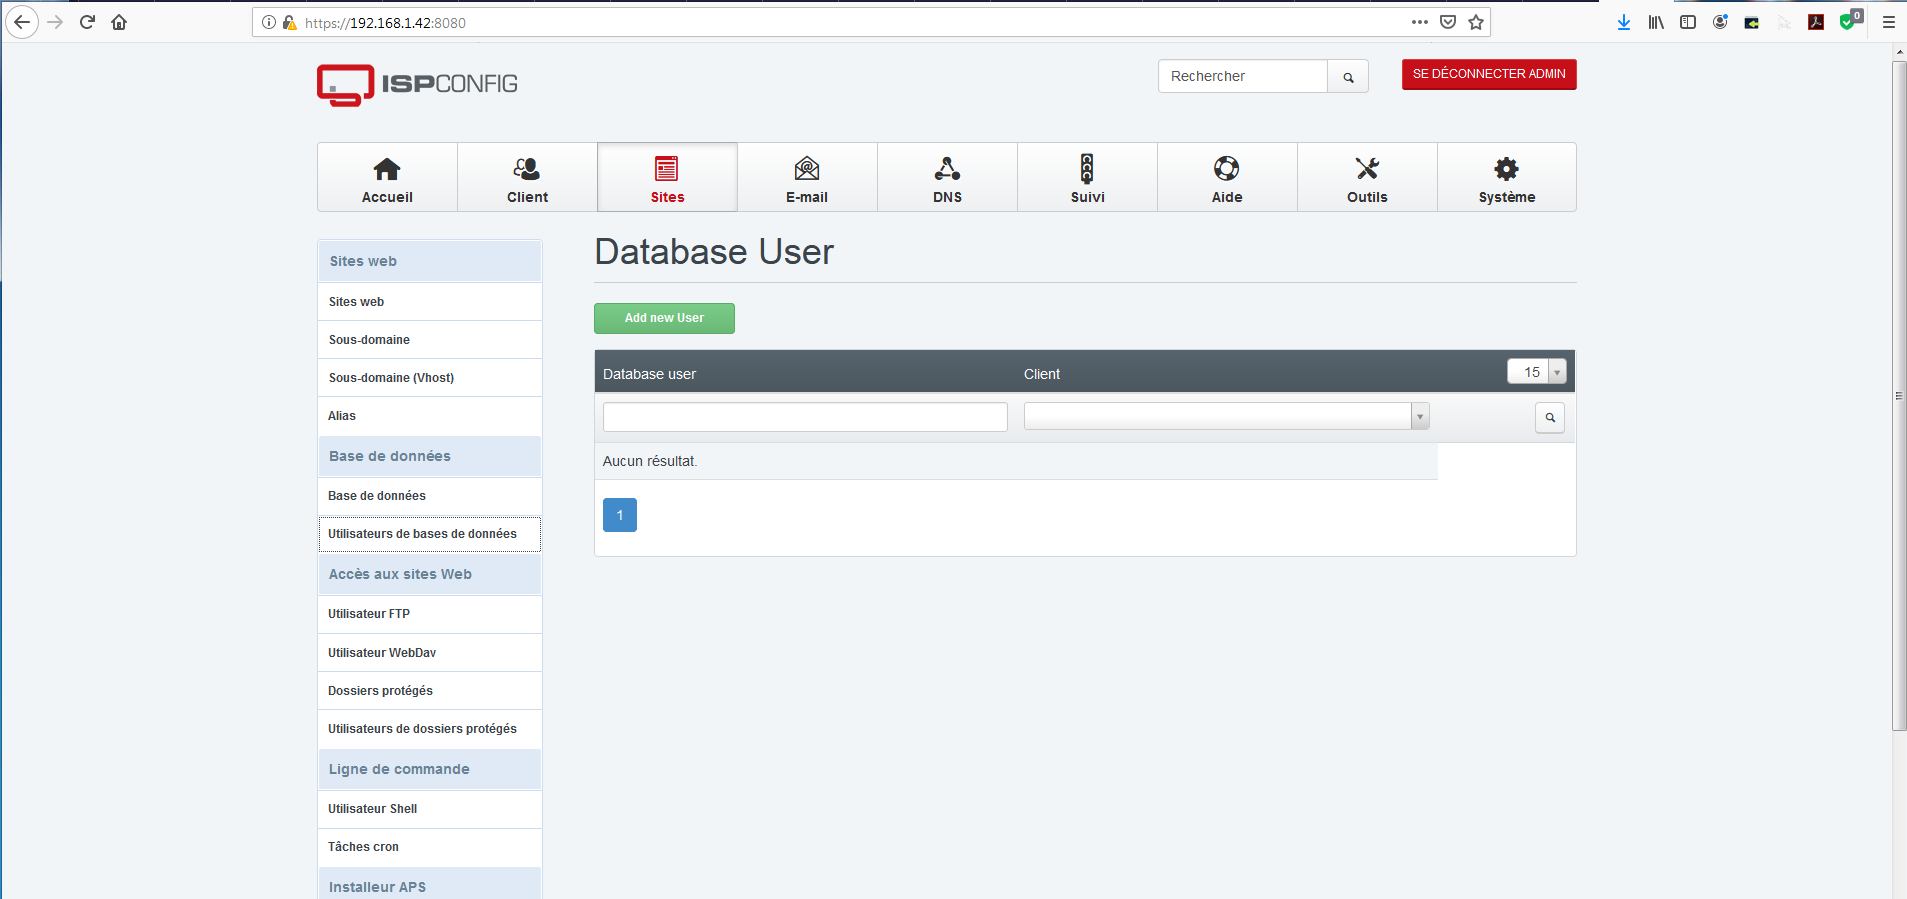Image resolution: width=1907 pixels, height=899 pixels.
Task: Go to pagination page 1
Action: (x=620, y=515)
